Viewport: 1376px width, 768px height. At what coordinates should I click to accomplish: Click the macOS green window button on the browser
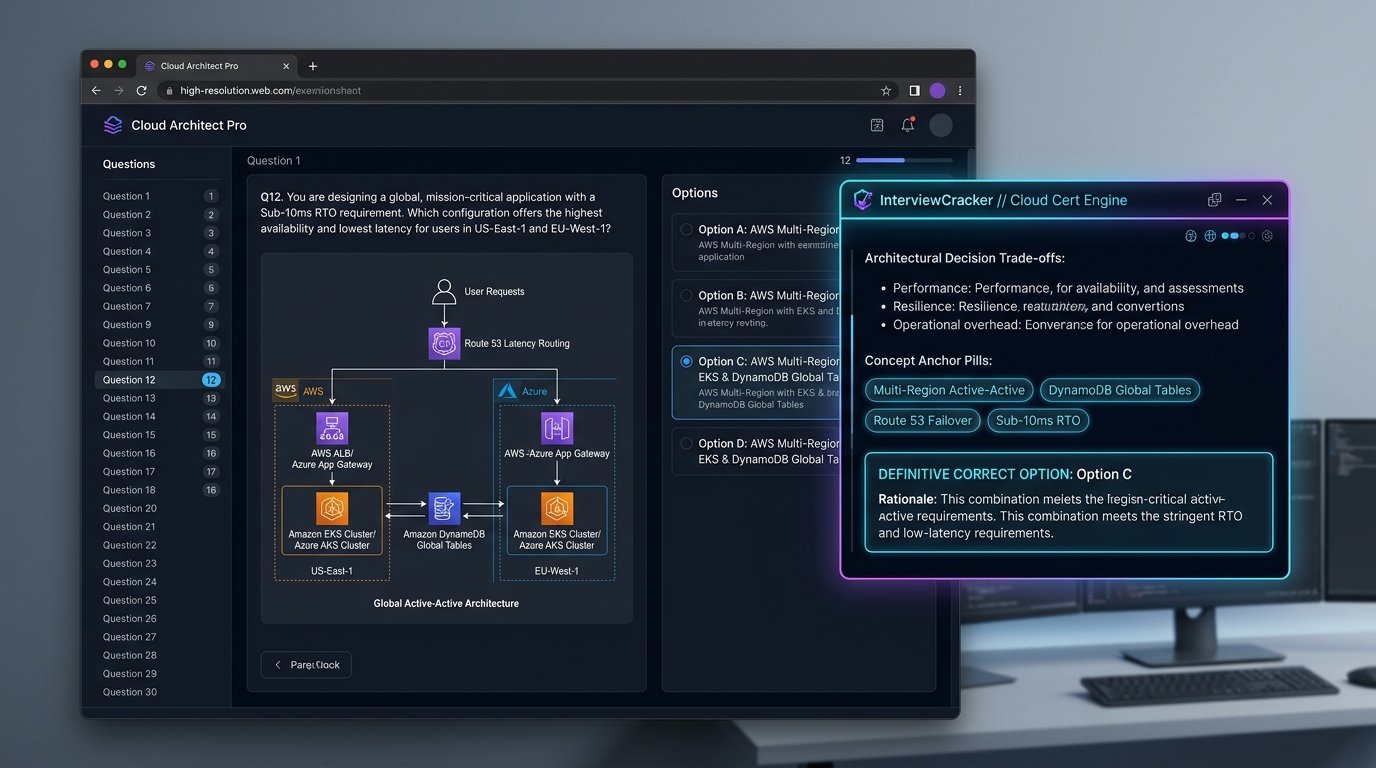pos(122,64)
